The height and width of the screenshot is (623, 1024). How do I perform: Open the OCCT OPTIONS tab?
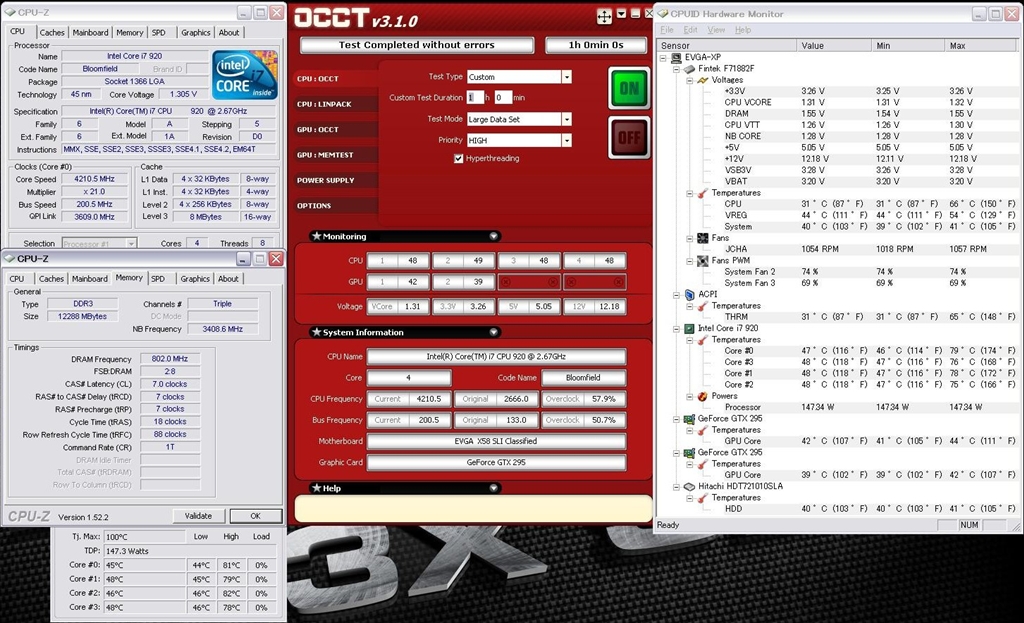336,206
